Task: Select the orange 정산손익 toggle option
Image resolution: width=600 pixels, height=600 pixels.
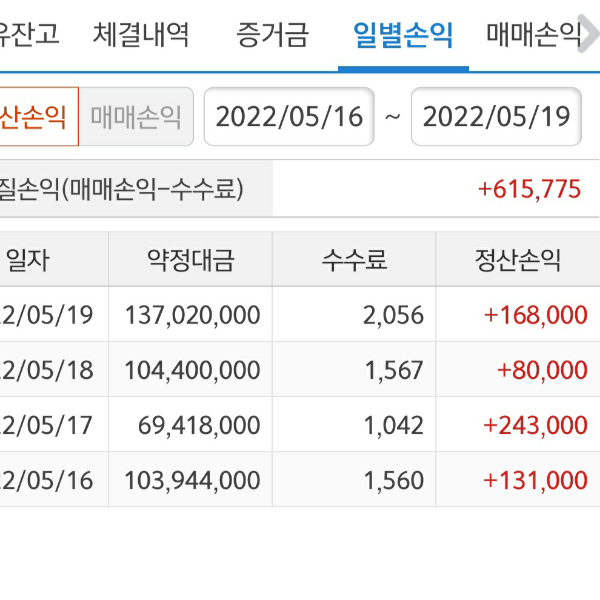Action: [36, 117]
